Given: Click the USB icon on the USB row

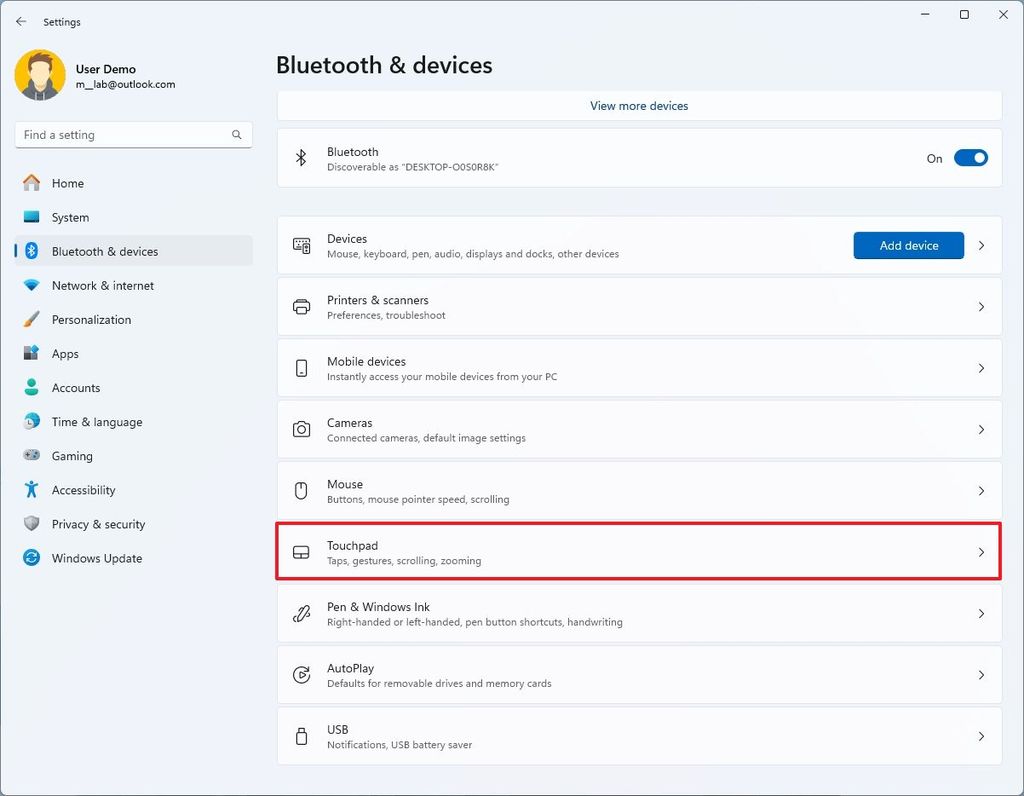Looking at the screenshot, I should pos(301,736).
